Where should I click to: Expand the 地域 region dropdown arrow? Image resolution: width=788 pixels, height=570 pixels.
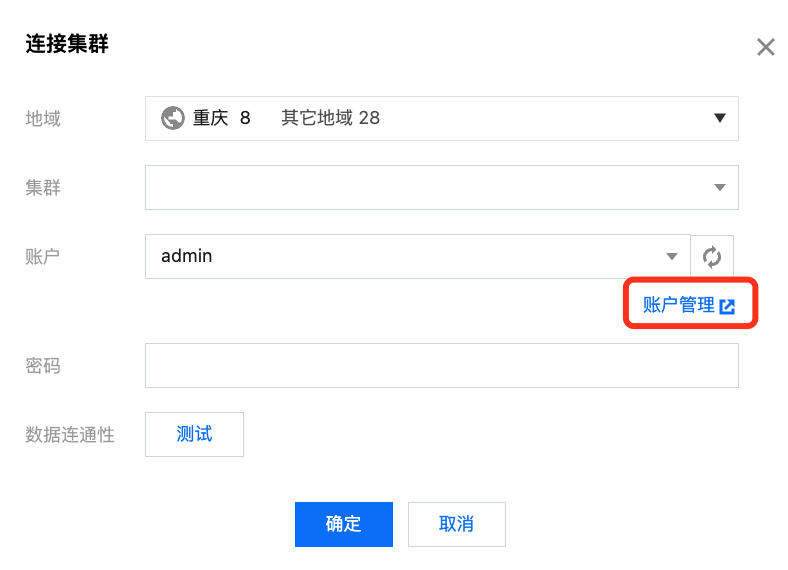coord(719,118)
